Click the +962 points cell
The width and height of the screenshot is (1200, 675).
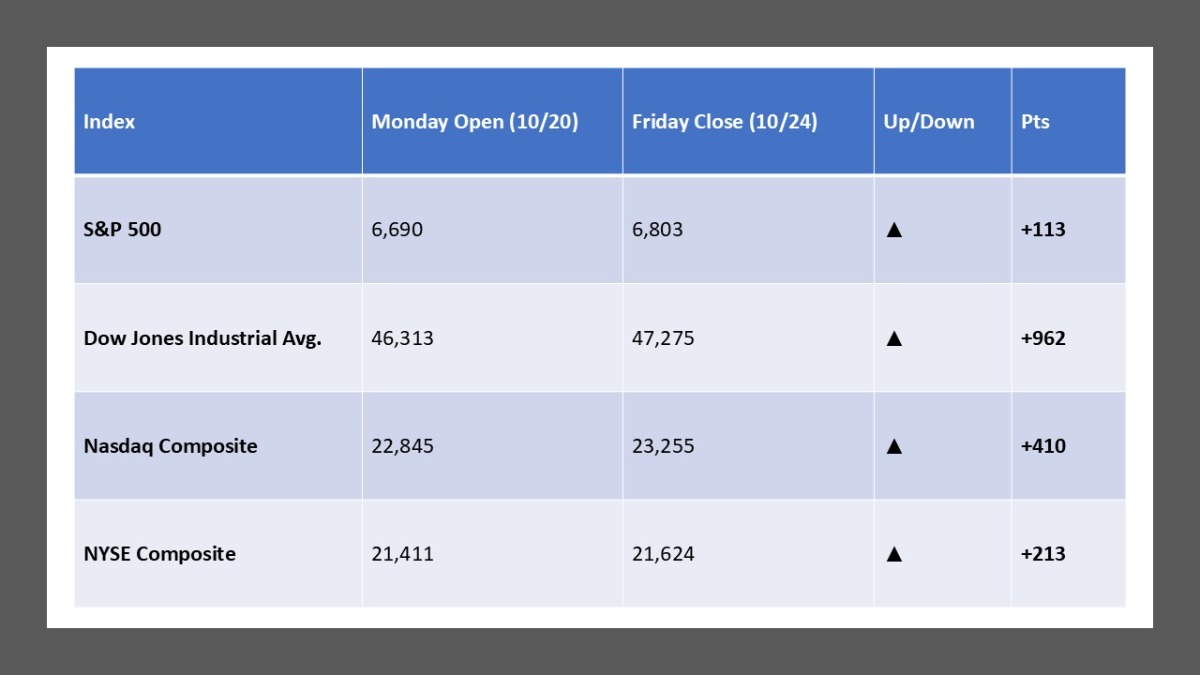point(1043,338)
